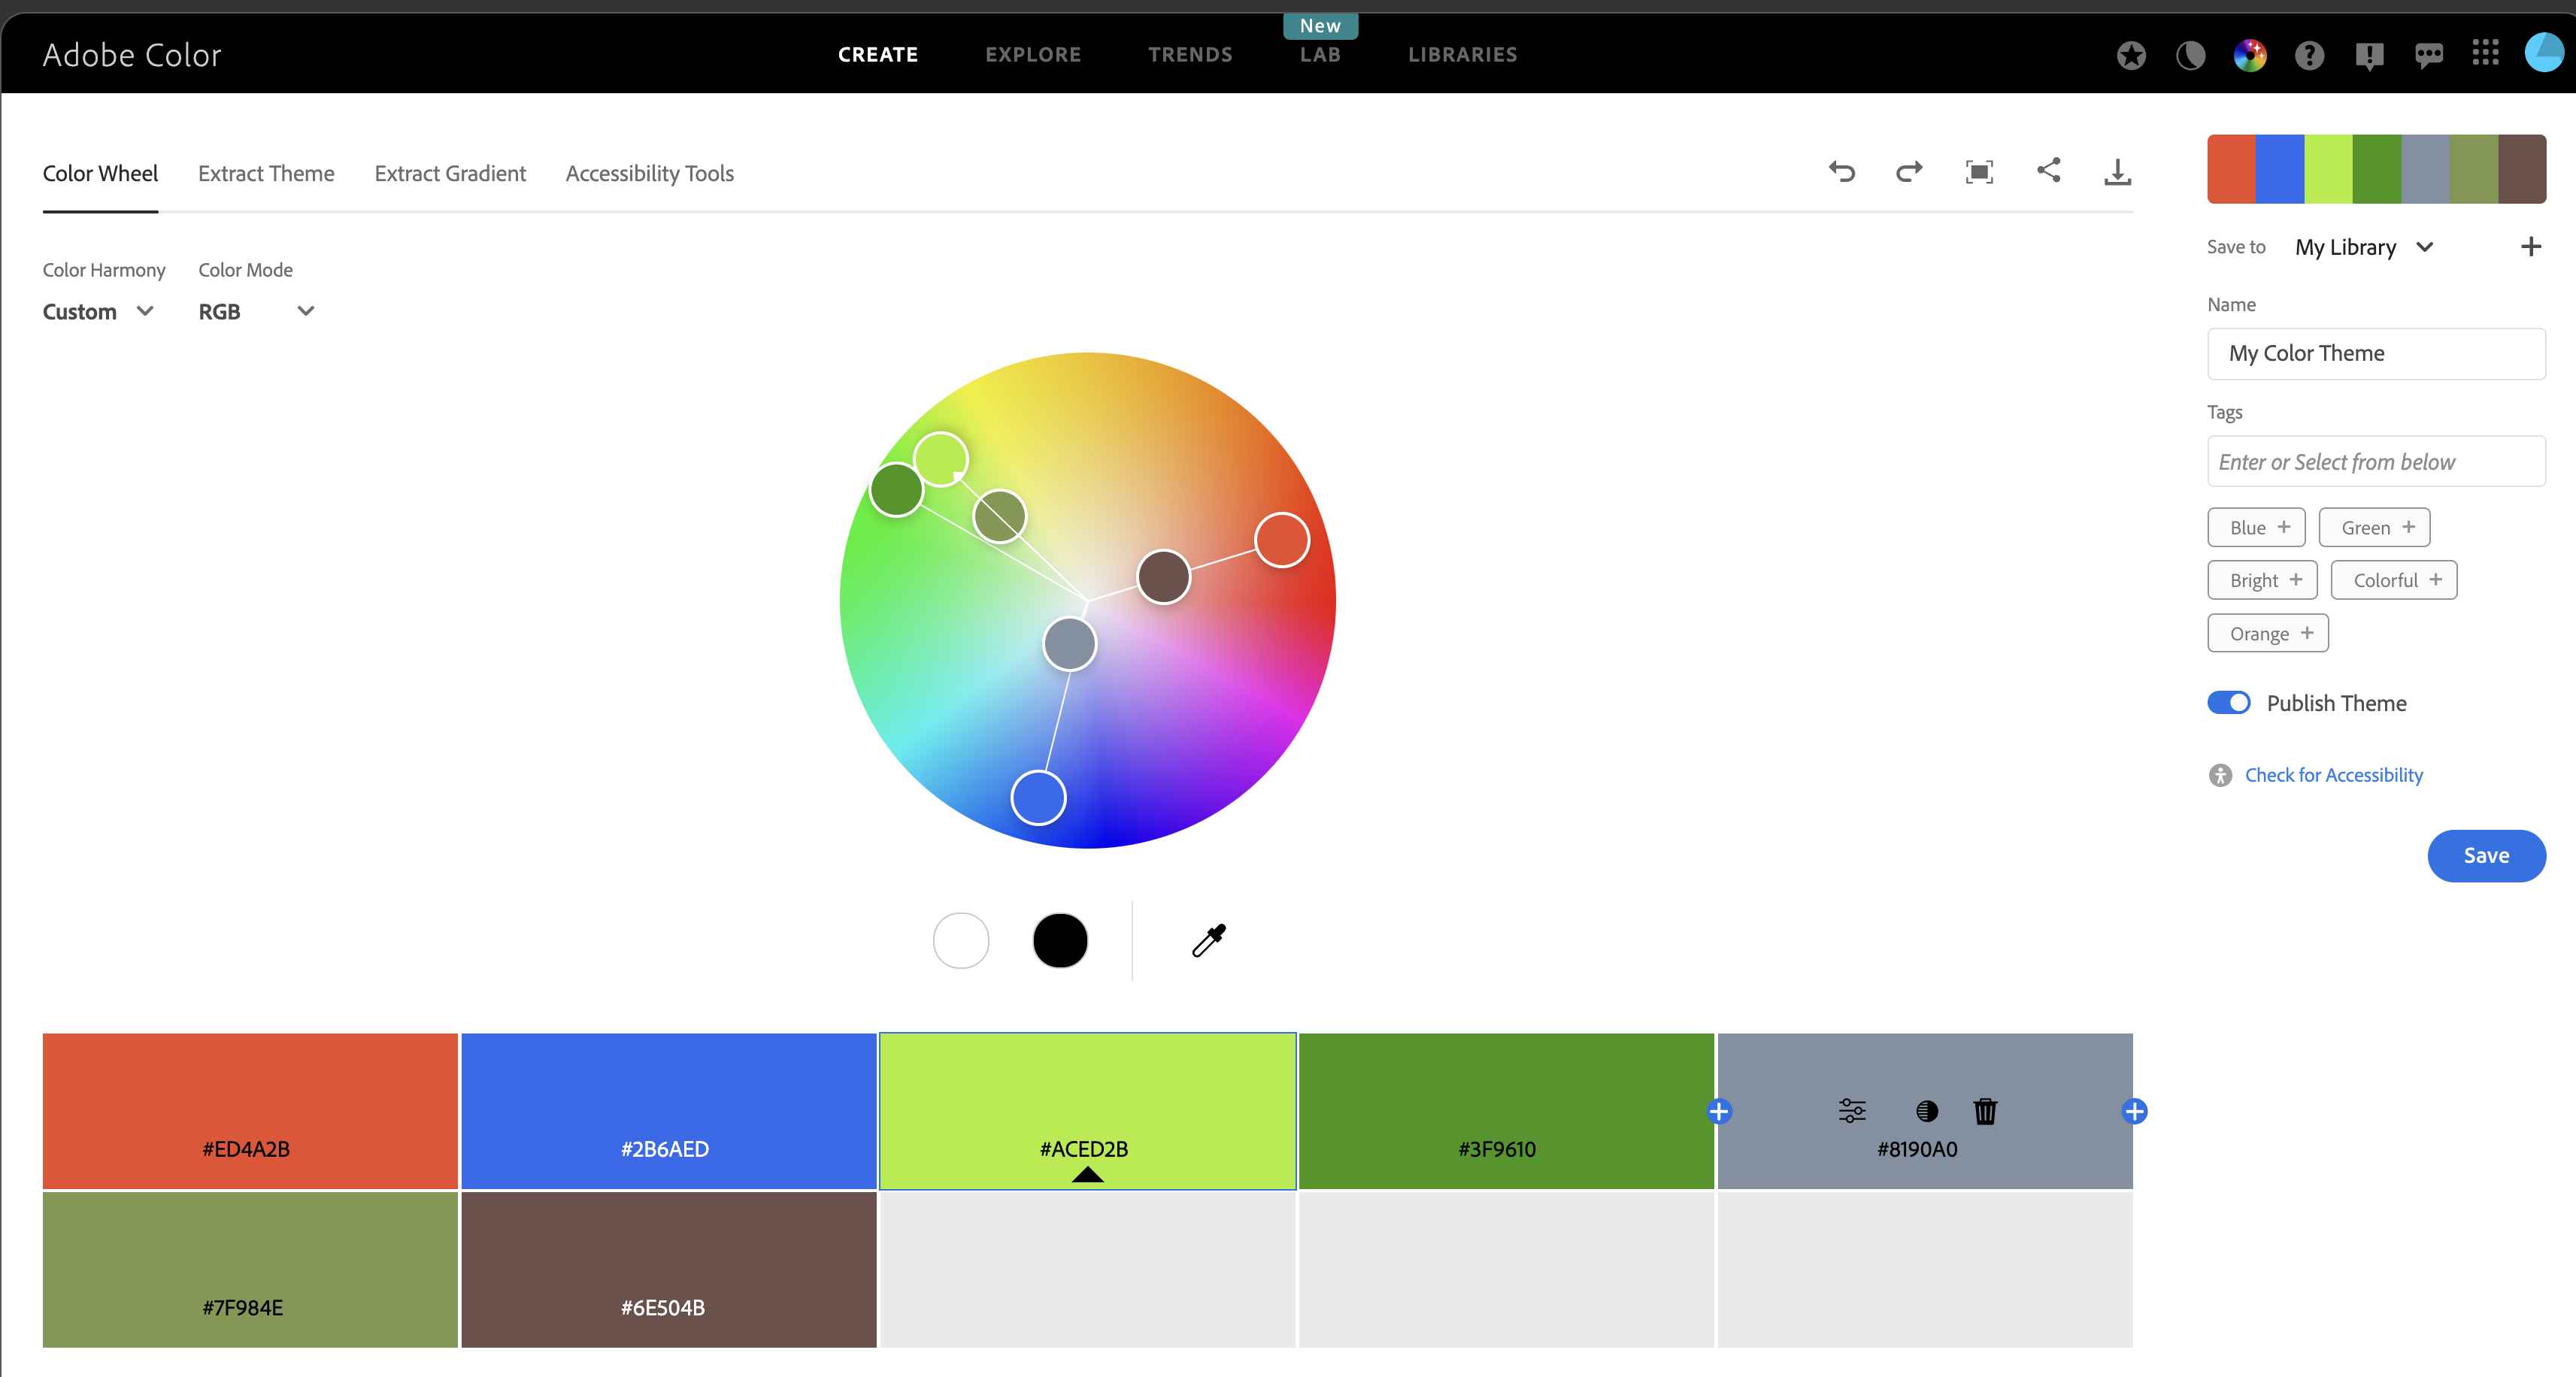Expand the Color Harmony Custom dropdown
Image resolution: width=2576 pixels, height=1377 pixels.
click(x=98, y=312)
